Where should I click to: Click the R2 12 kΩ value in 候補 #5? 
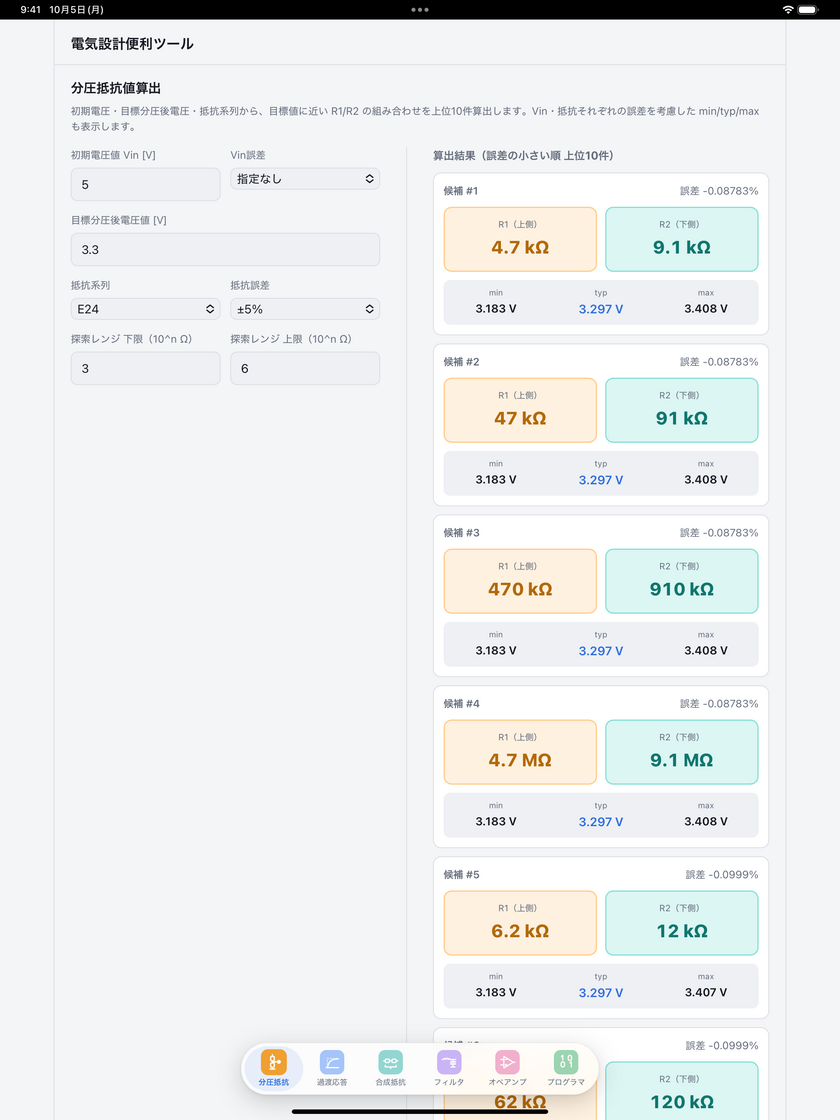(x=681, y=931)
